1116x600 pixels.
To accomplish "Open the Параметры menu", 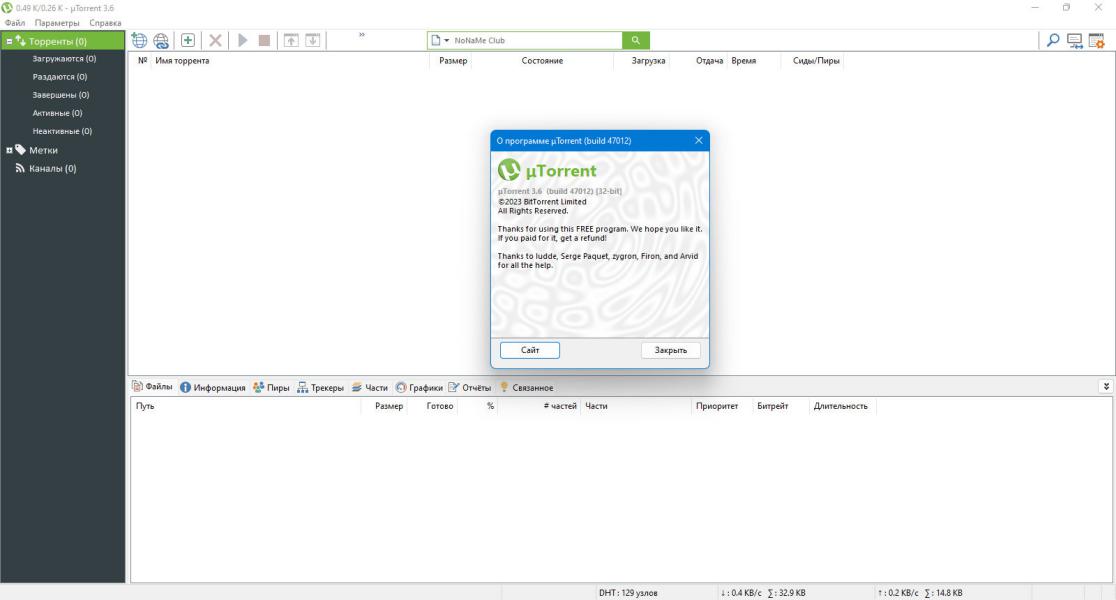I will tap(57, 23).
